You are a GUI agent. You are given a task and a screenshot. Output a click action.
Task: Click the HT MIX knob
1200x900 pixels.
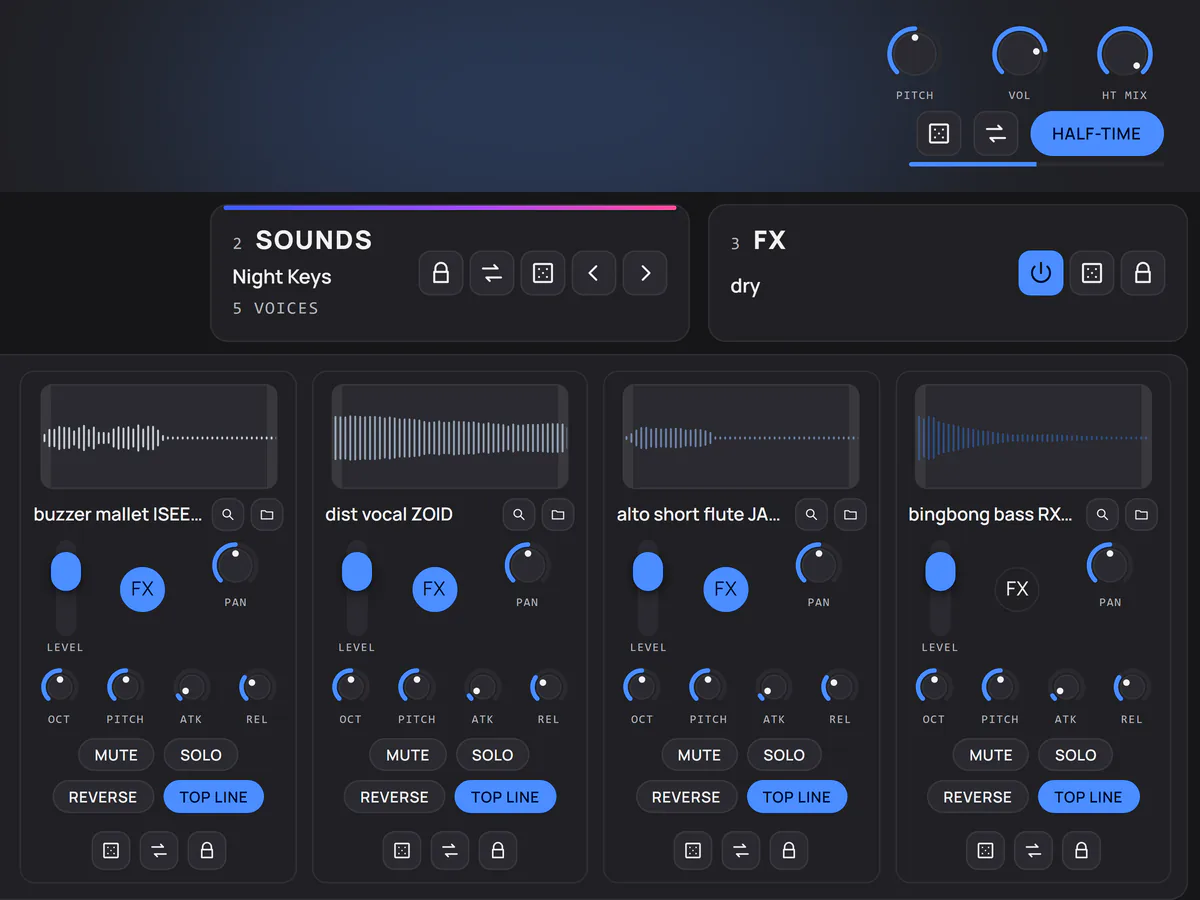coord(1124,54)
